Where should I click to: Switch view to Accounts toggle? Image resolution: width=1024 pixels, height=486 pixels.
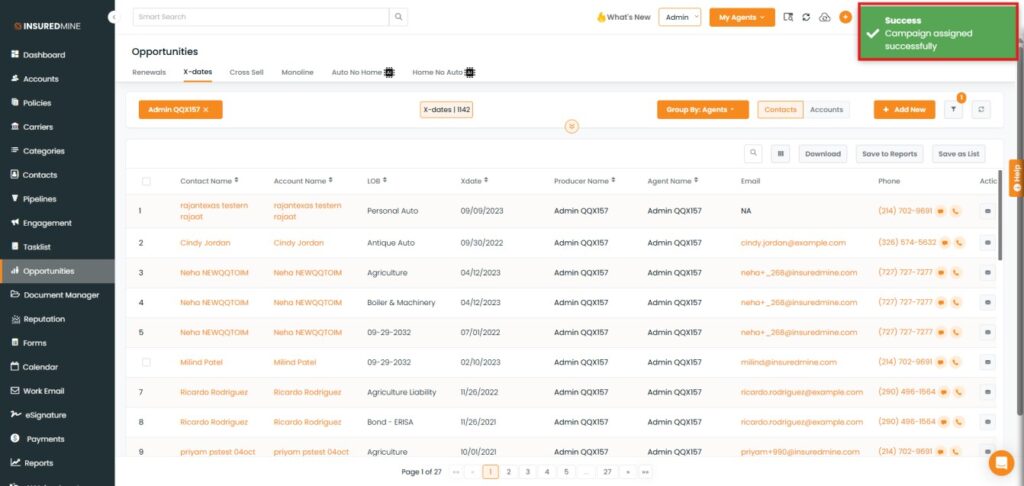coord(826,110)
